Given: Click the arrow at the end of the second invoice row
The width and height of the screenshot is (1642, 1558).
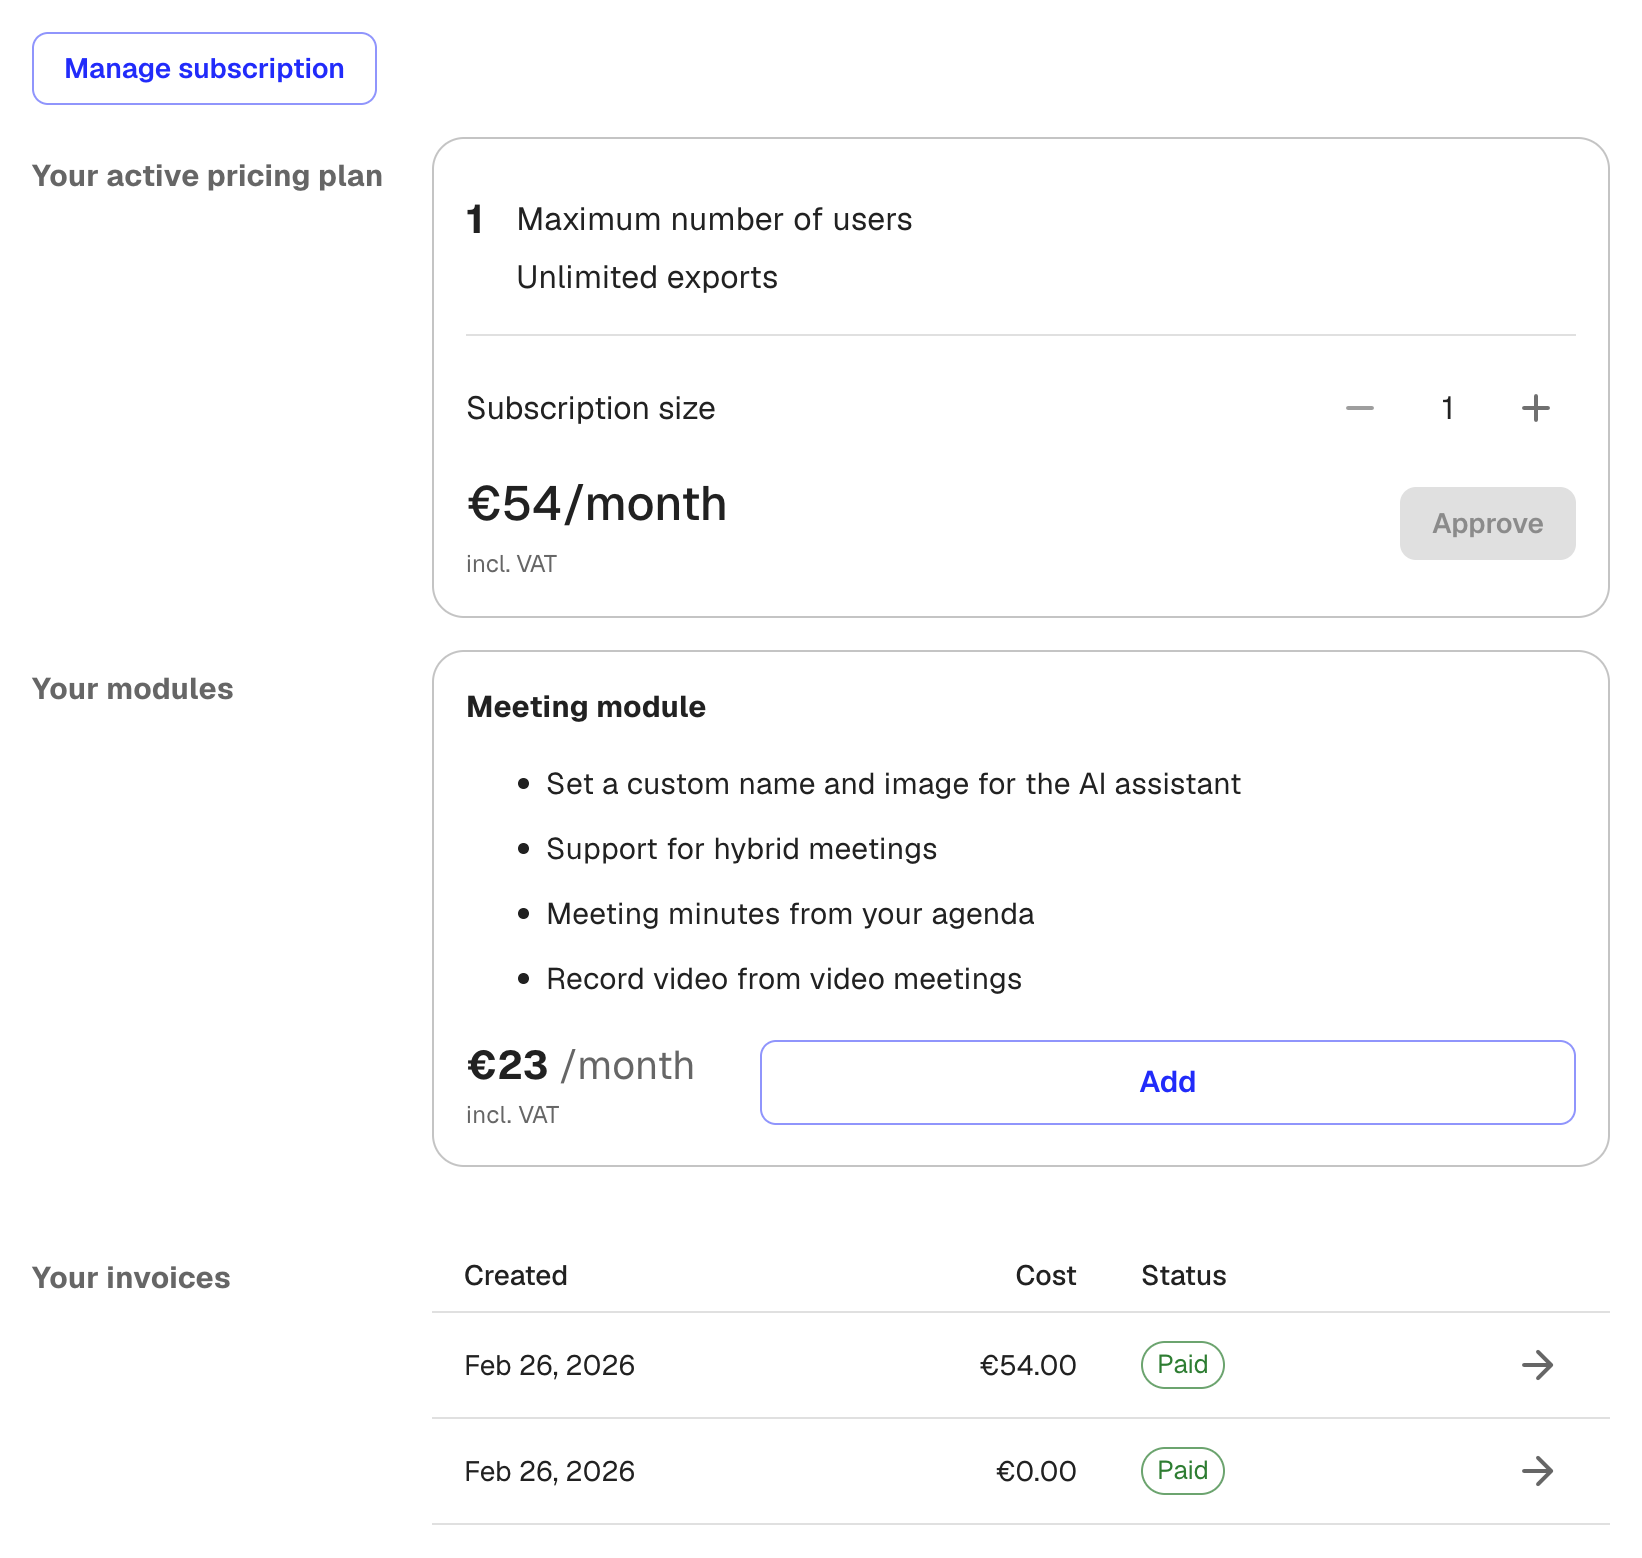Looking at the screenshot, I should coord(1537,1471).
